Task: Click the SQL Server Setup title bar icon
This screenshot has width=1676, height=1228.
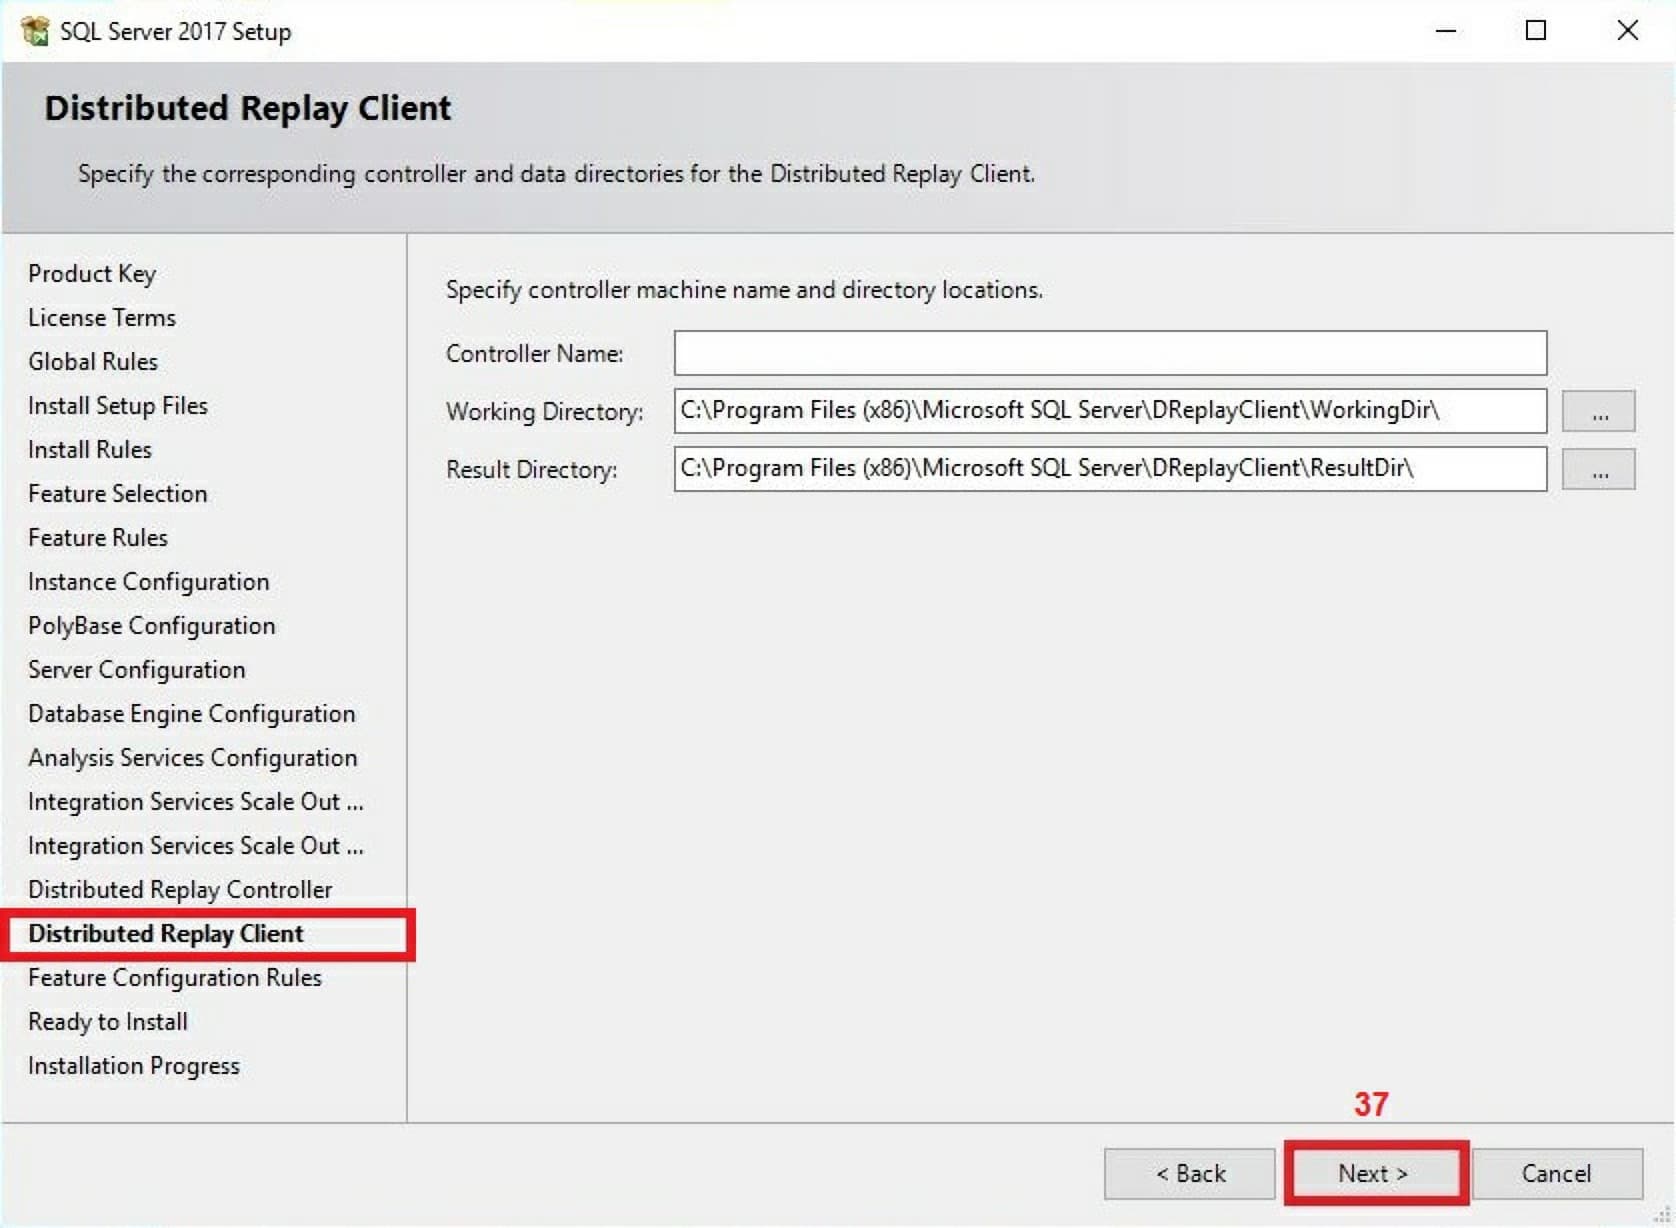Action: point(34,31)
